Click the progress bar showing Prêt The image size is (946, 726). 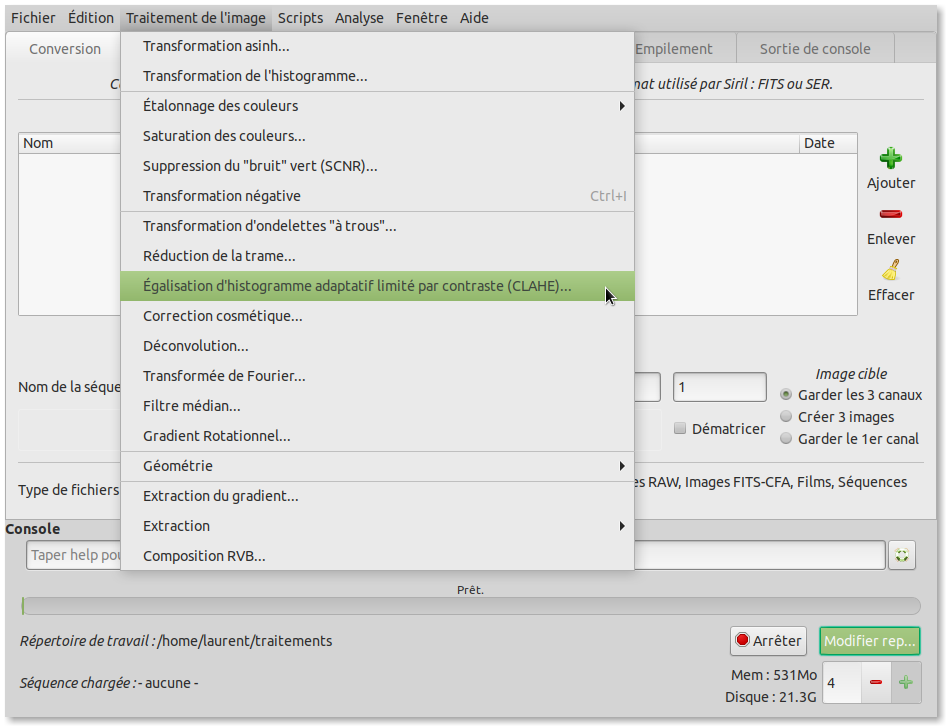pyautogui.click(x=471, y=606)
